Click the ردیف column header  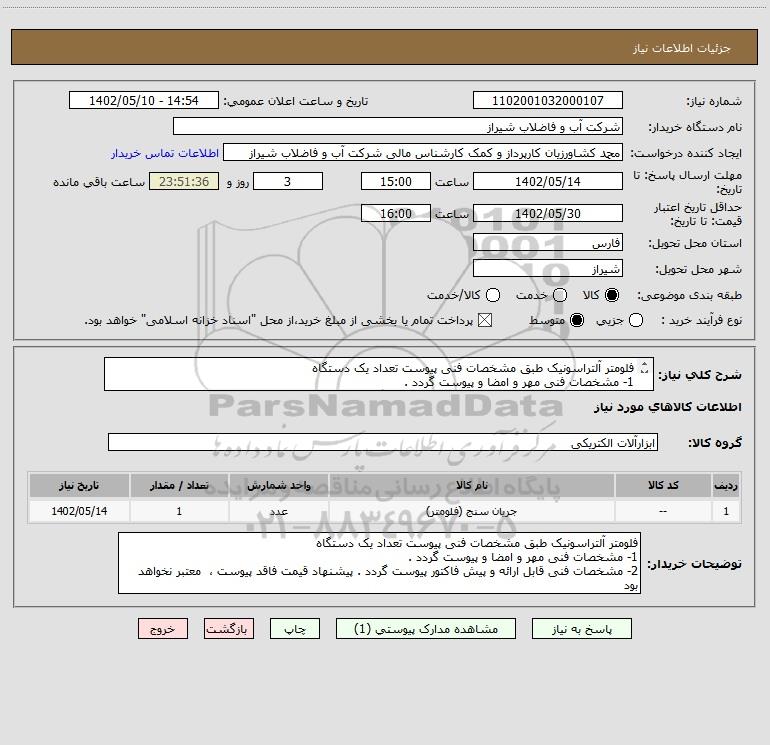(x=726, y=485)
